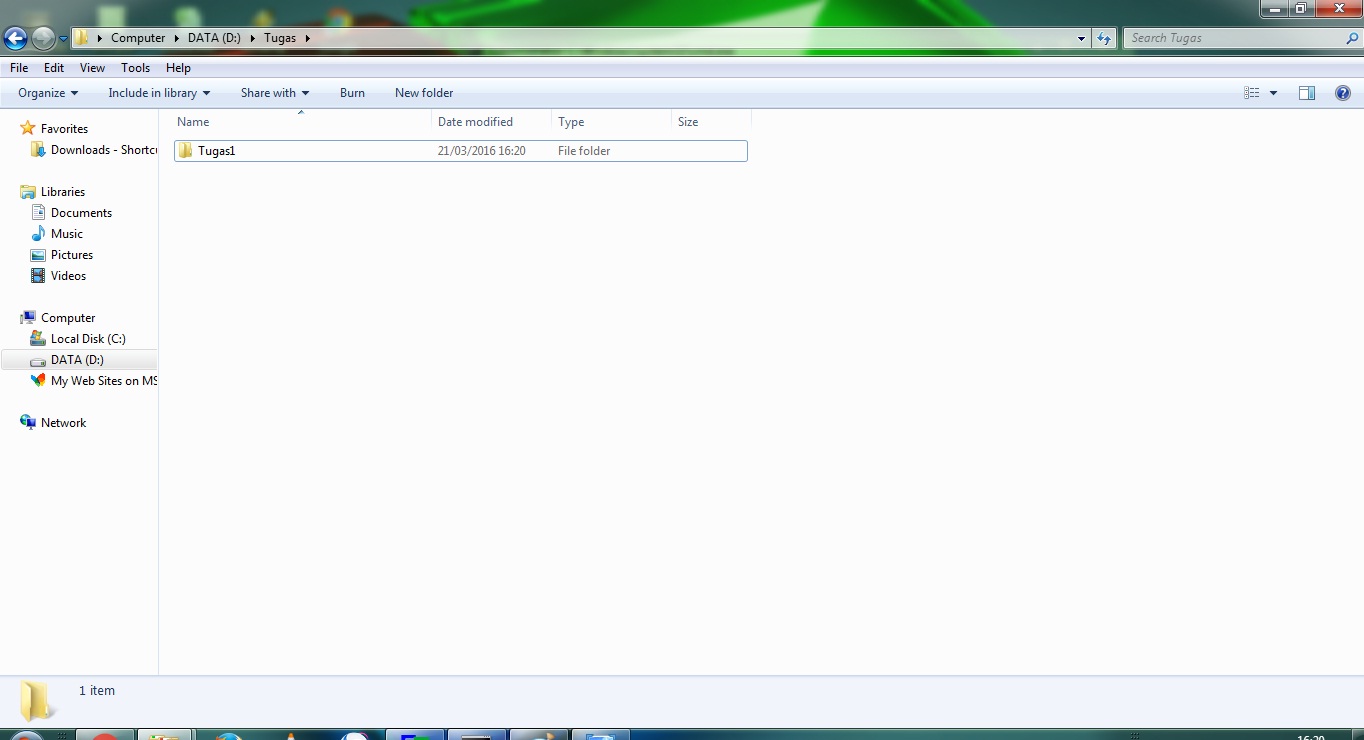1364x740 pixels.
Task: Open Windows Explorer Help via the question-mark icon
Action: (1344, 92)
